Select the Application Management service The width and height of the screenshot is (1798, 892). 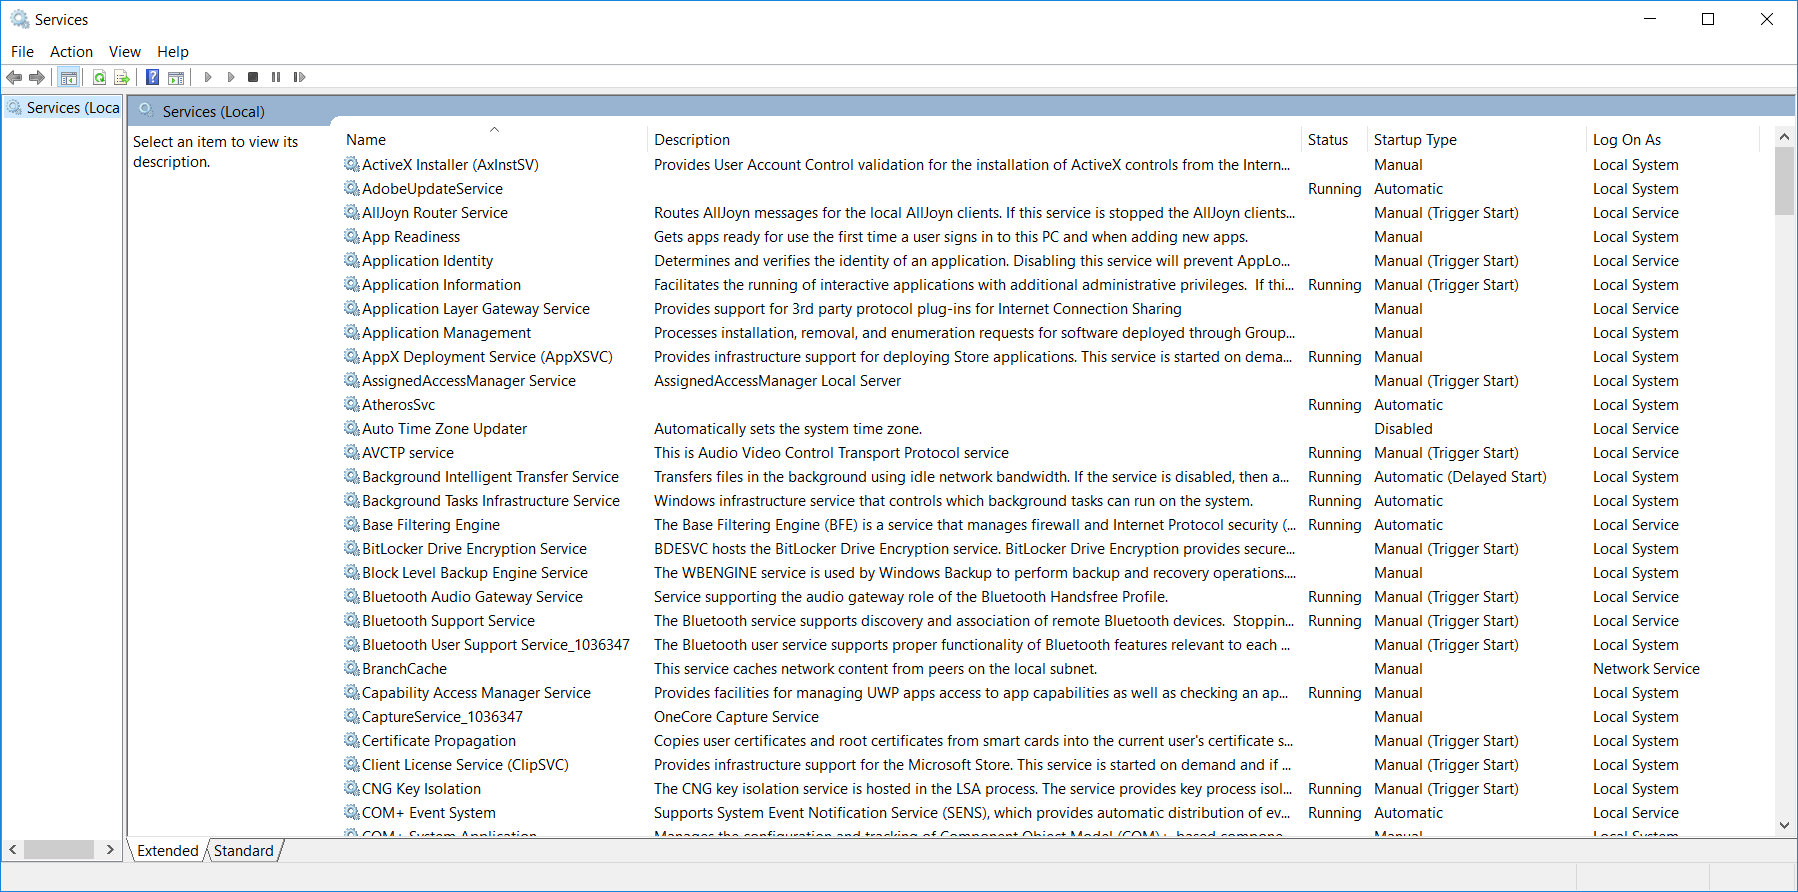[x=446, y=333]
